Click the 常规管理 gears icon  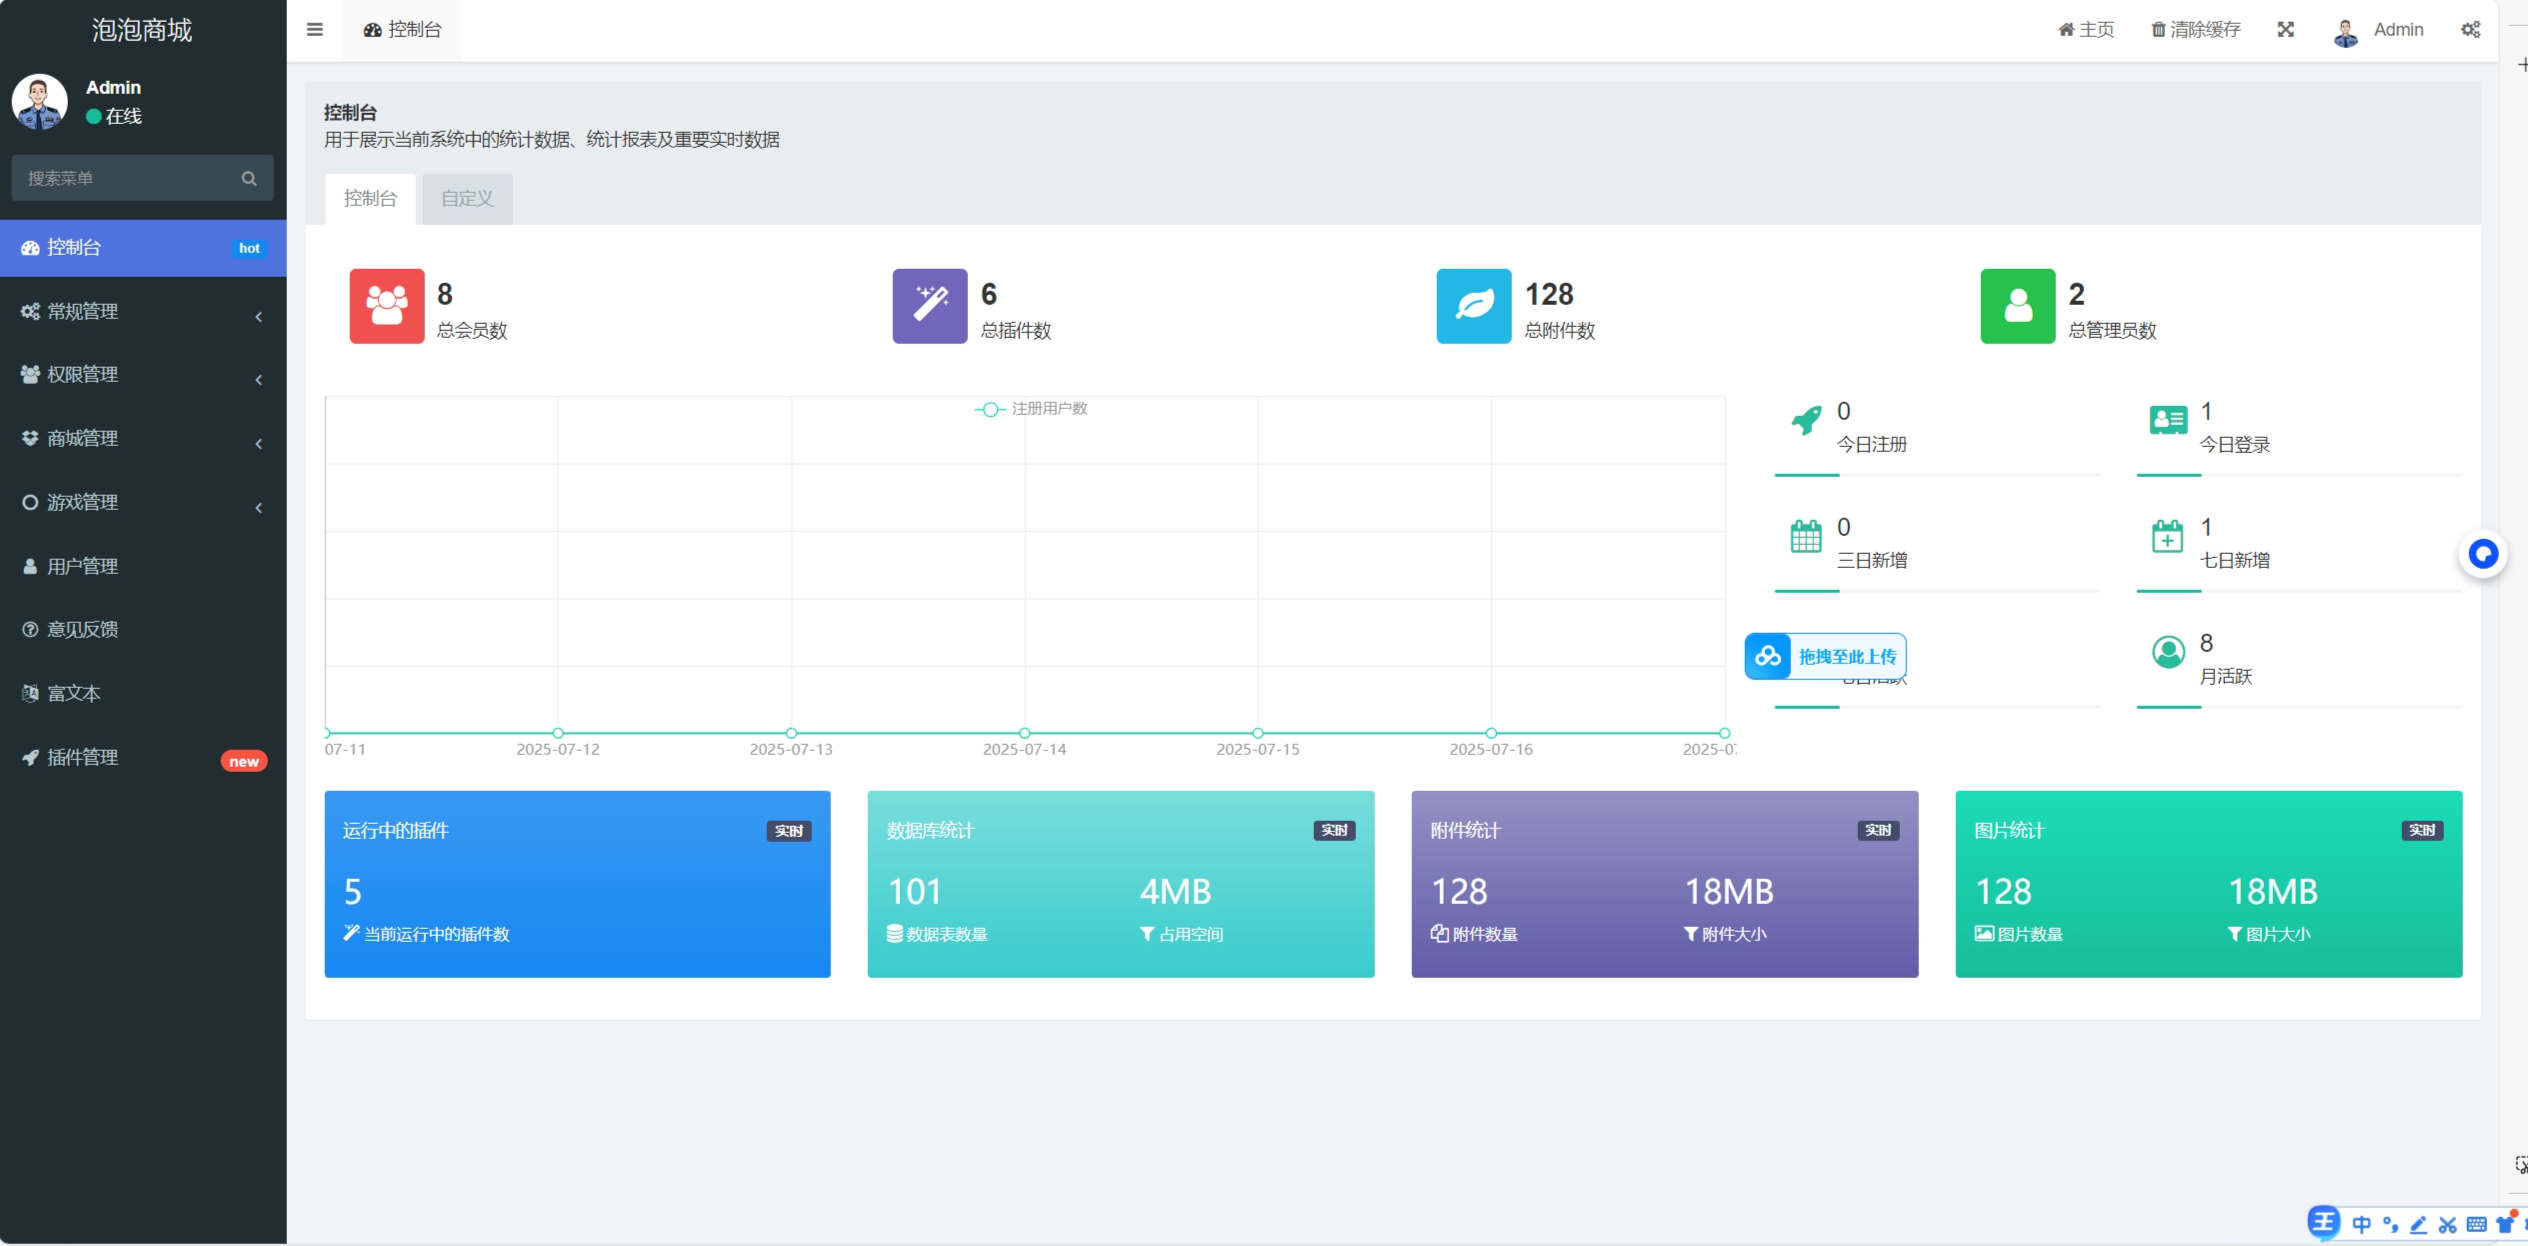point(31,311)
